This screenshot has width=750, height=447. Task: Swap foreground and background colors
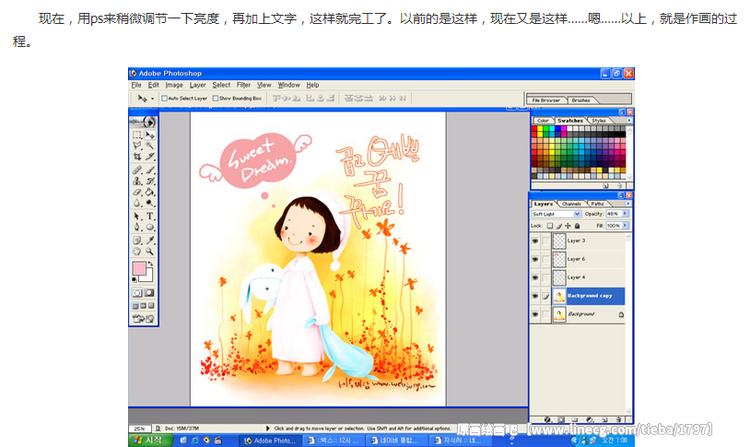pos(151,263)
